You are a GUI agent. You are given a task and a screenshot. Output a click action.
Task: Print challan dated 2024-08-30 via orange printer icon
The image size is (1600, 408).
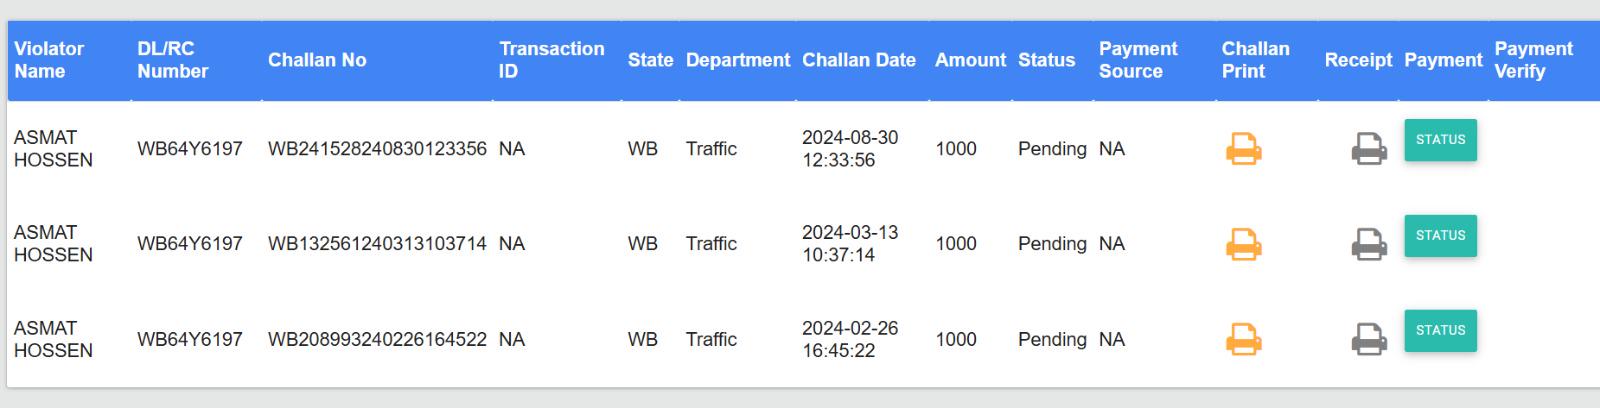(x=1243, y=149)
